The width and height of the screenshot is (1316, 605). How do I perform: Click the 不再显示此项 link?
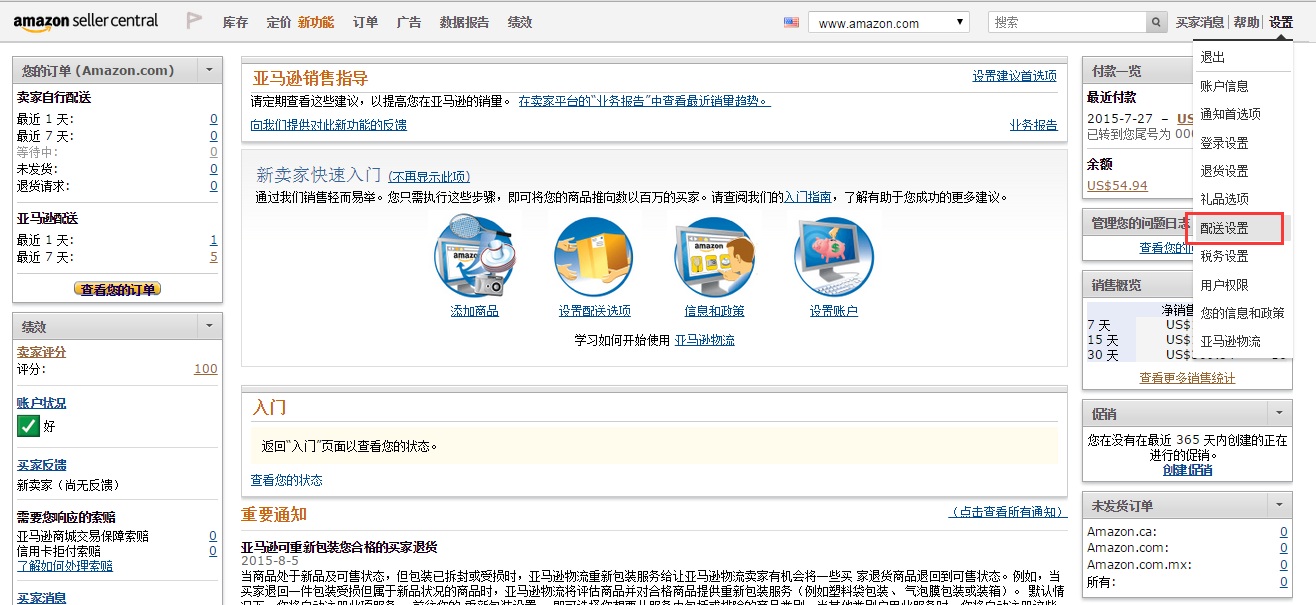(428, 177)
